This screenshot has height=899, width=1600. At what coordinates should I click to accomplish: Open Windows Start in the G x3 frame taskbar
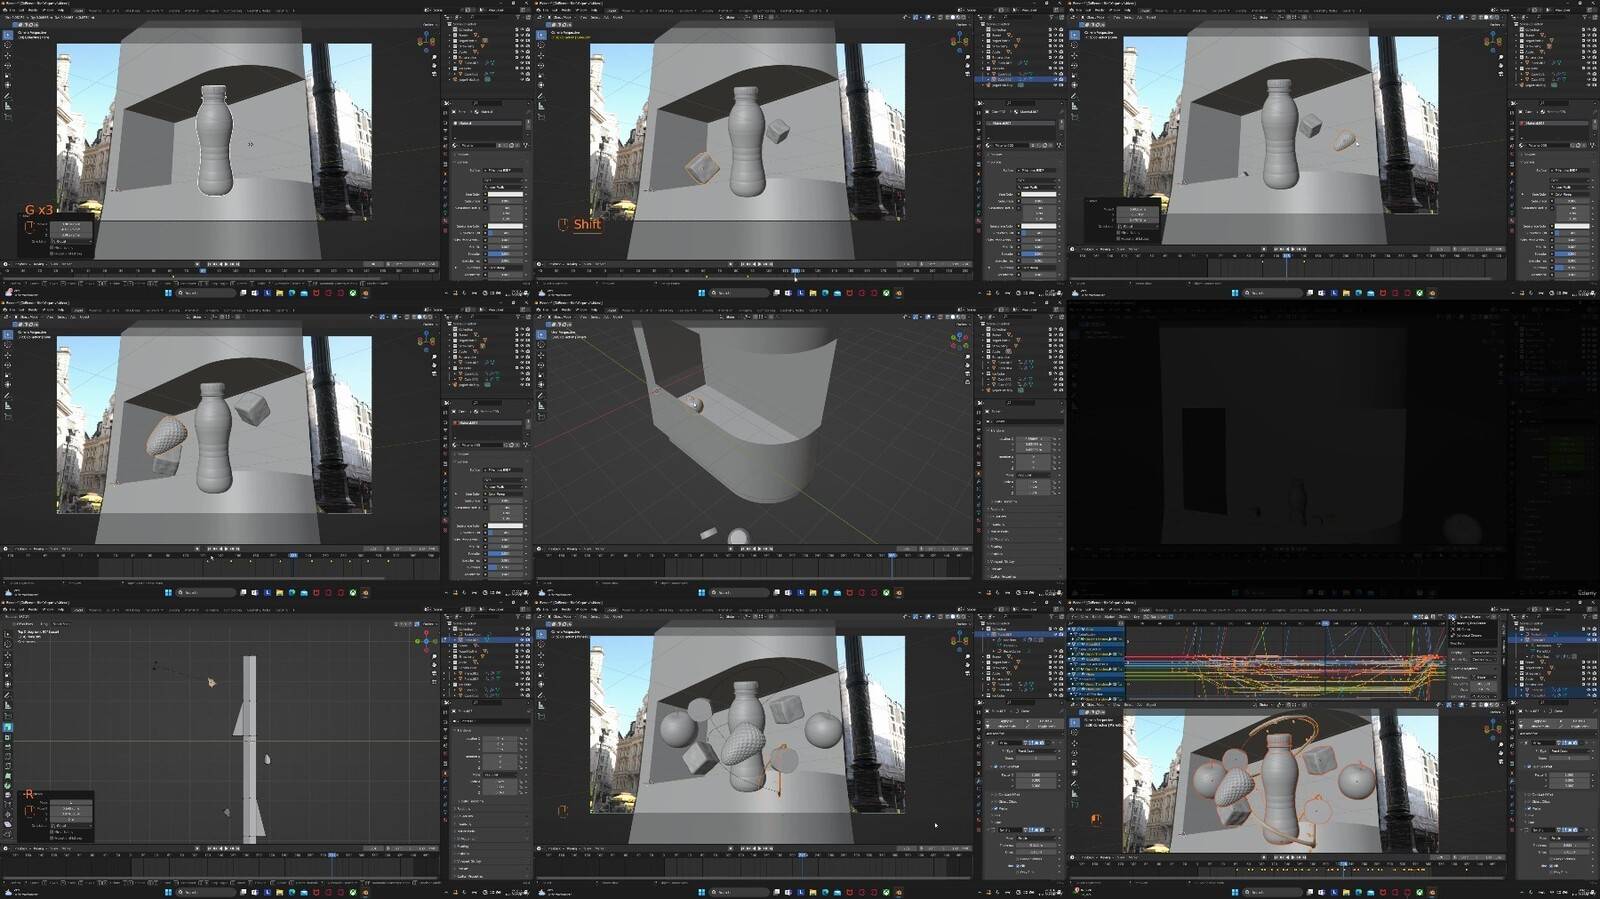click(x=168, y=293)
